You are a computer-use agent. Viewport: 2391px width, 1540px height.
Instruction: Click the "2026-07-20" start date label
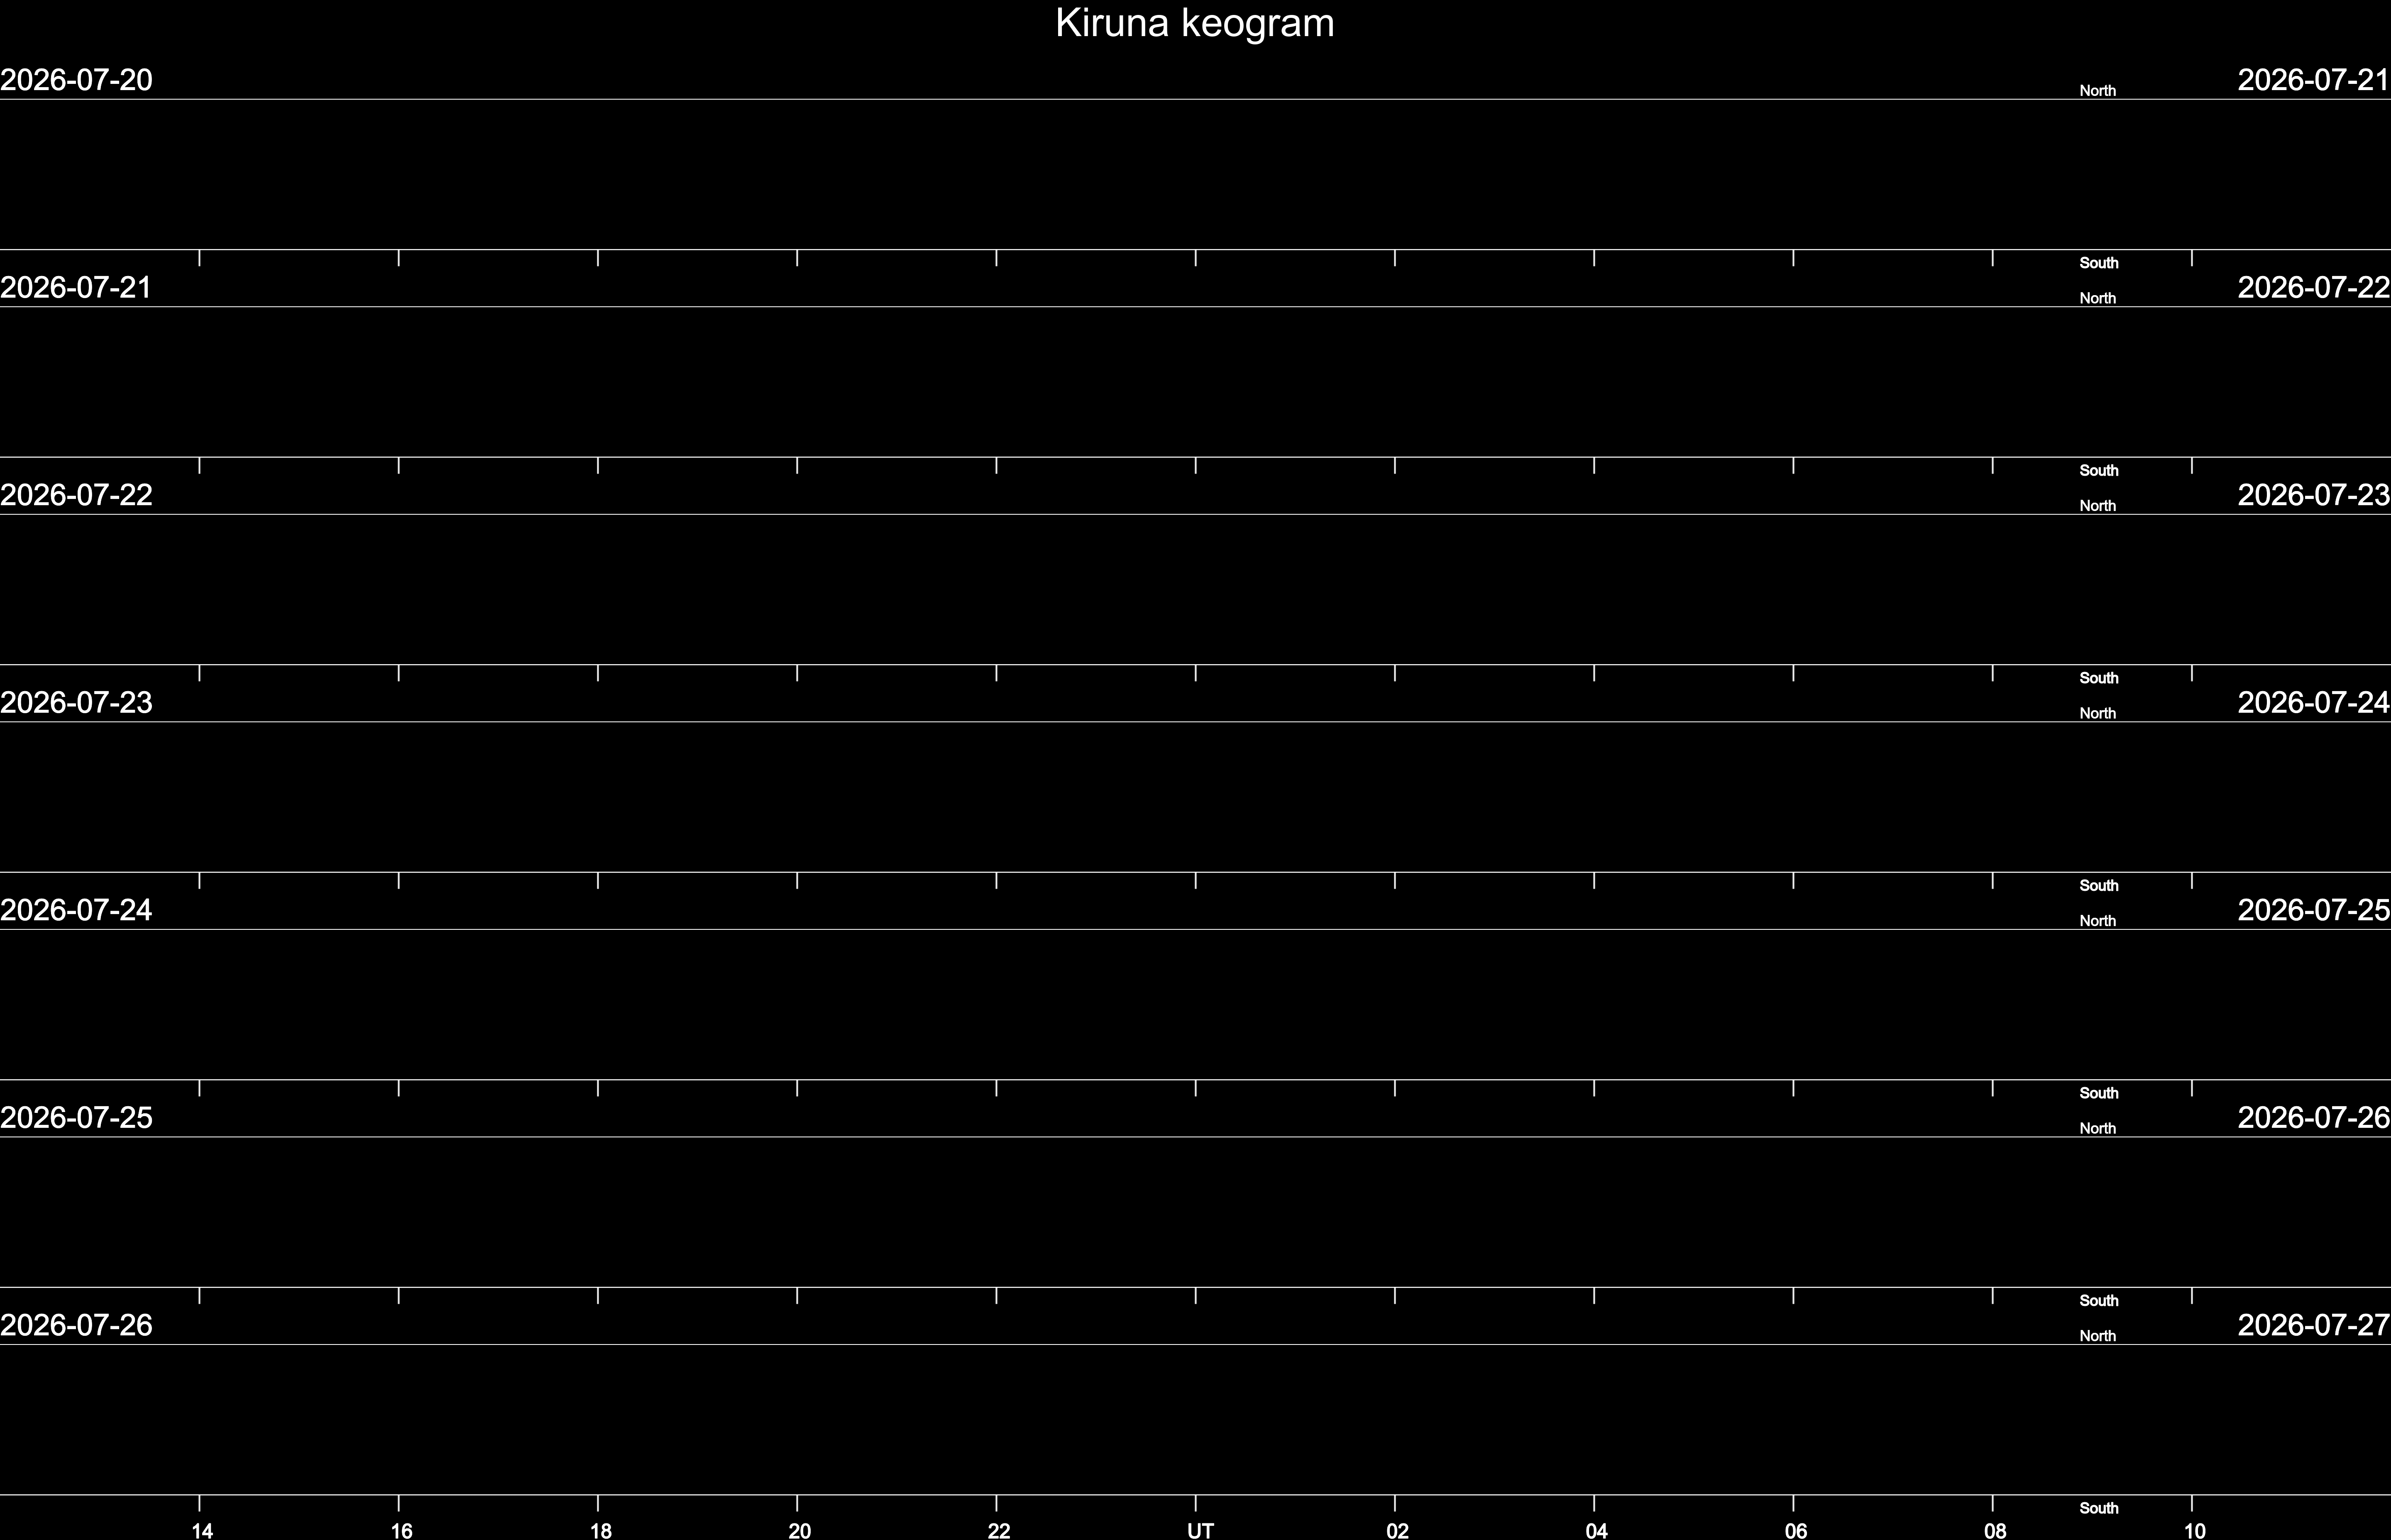(x=76, y=80)
